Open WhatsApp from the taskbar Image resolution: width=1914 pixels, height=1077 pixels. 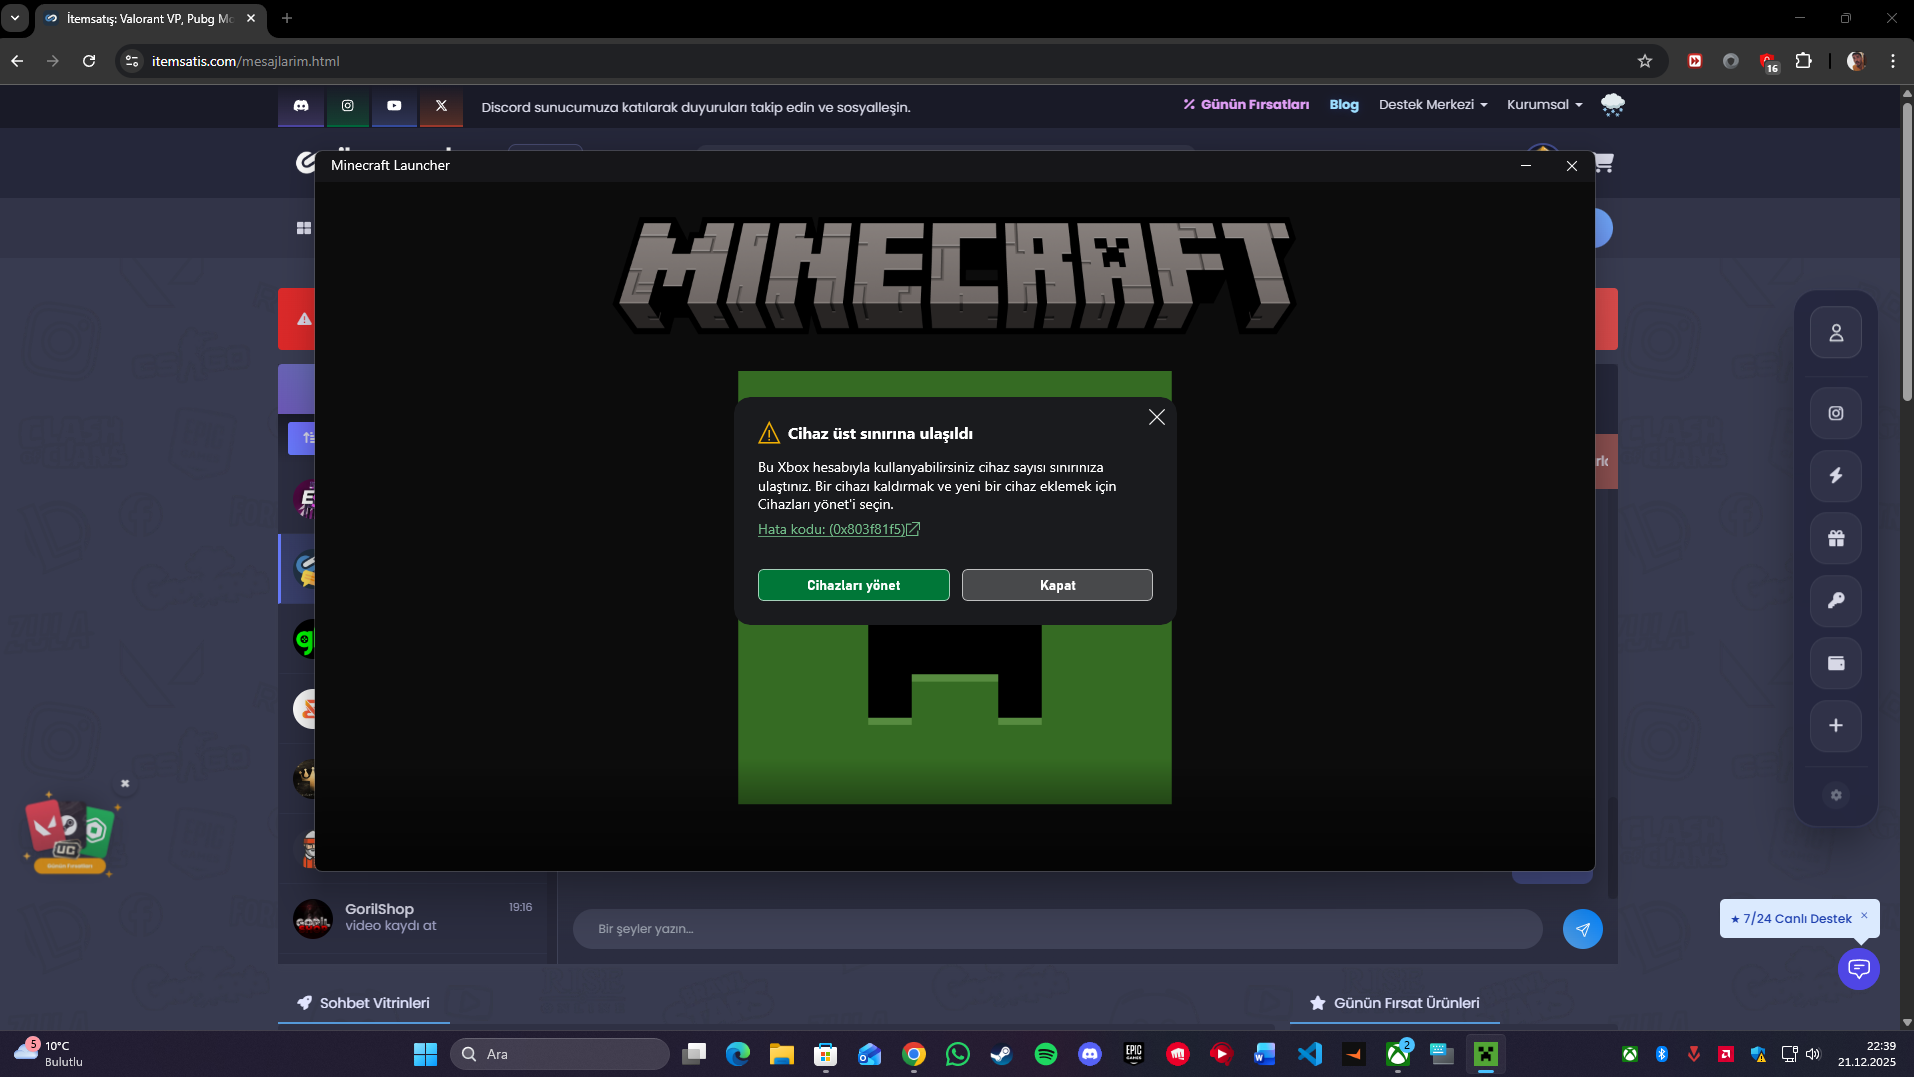point(957,1054)
